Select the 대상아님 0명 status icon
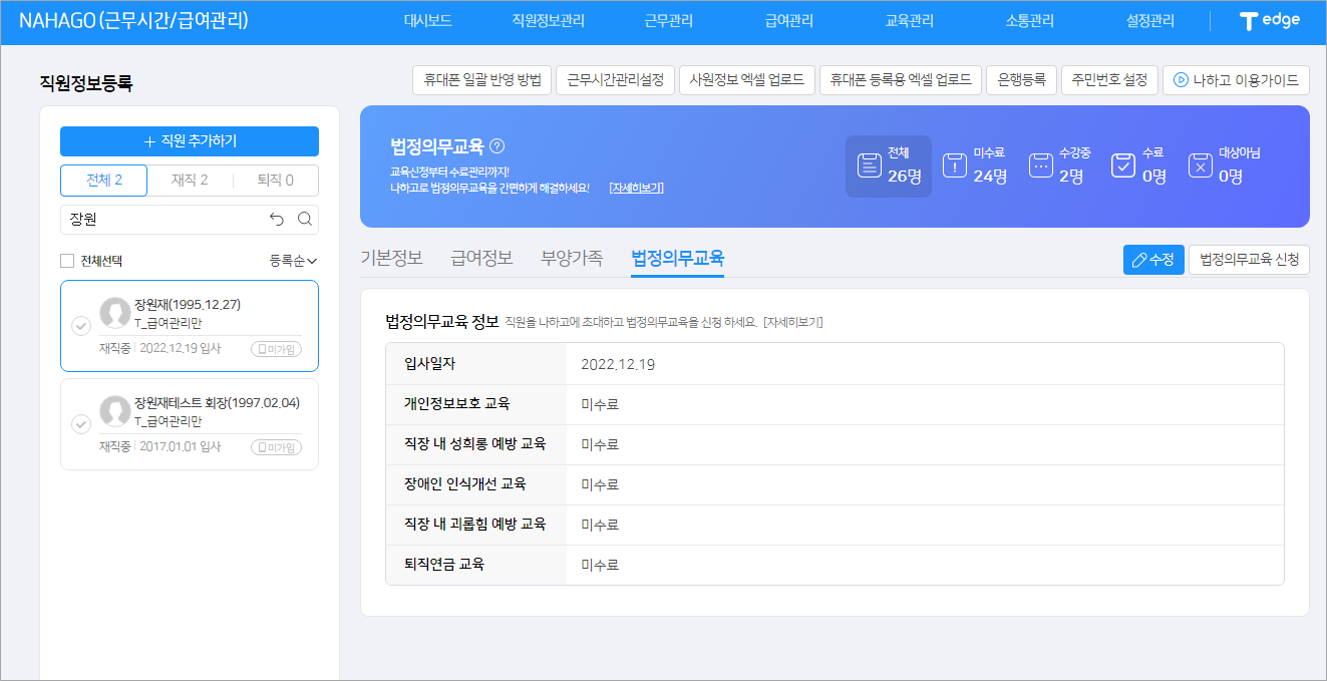Viewport: 1327px width, 681px height. [1200, 166]
